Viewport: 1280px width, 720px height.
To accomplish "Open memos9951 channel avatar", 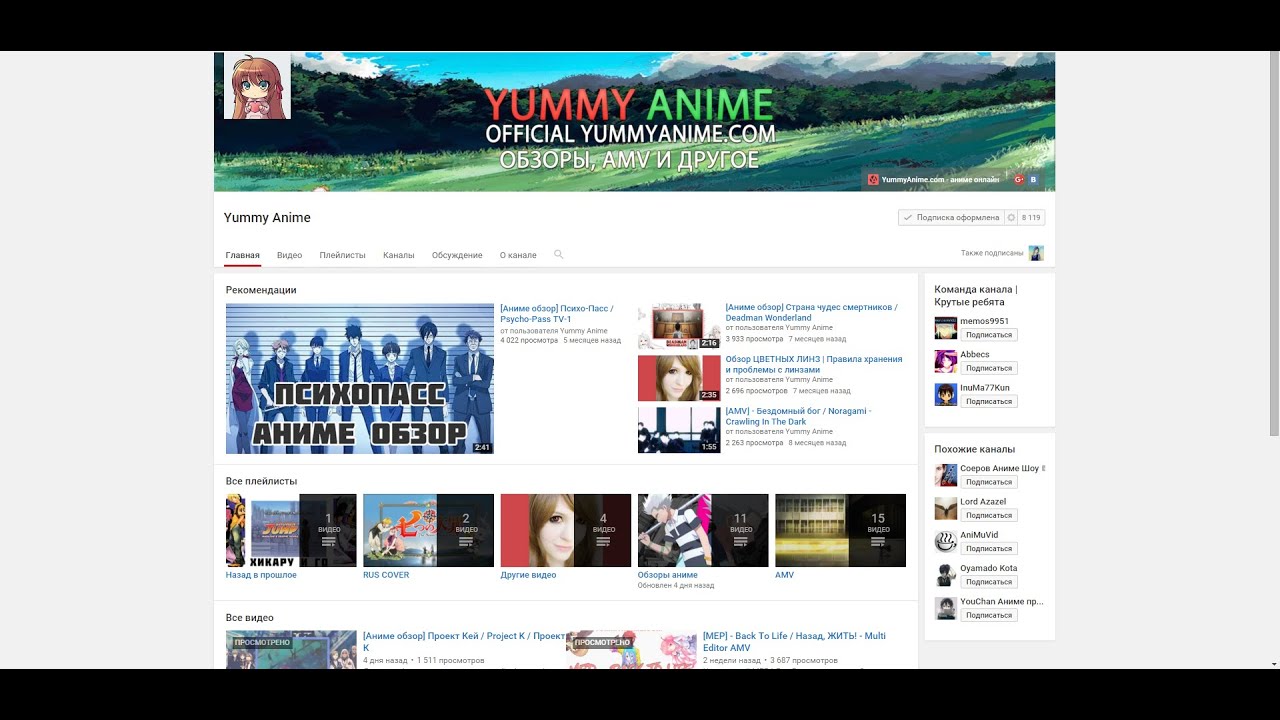I will pyautogui.click(x=945, y=328).
